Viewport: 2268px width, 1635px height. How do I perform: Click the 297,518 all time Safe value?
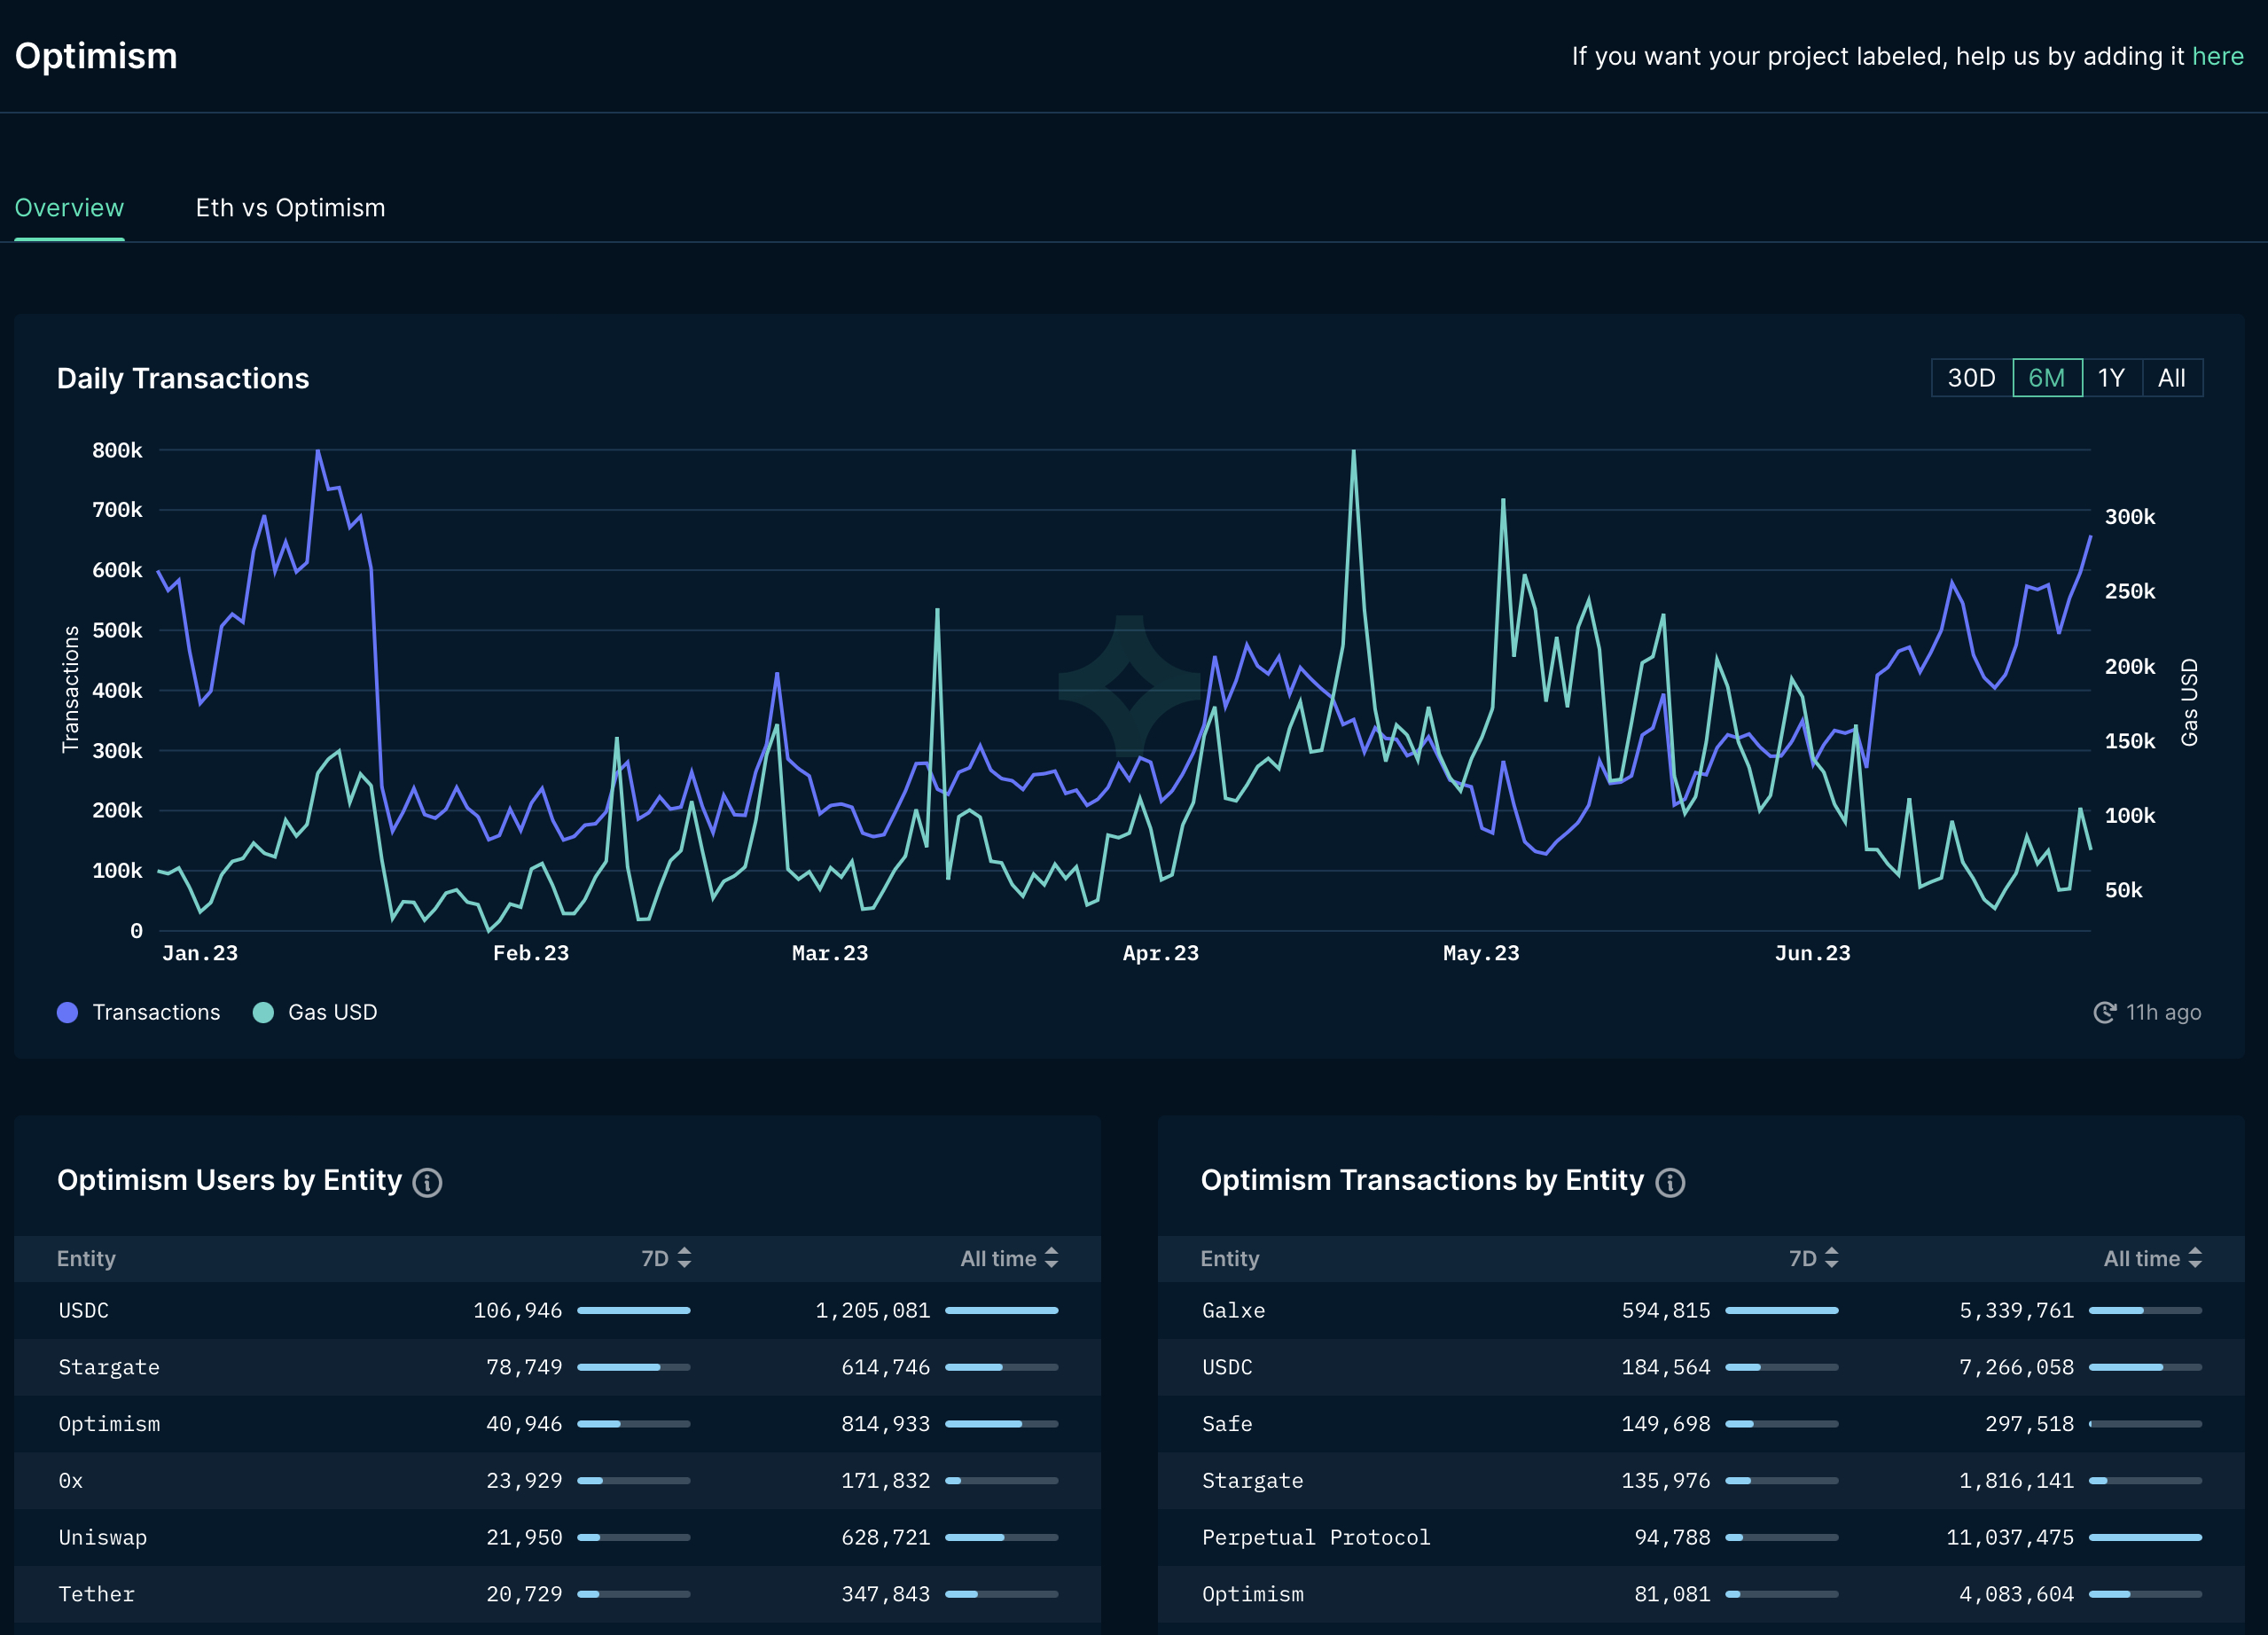[x=2029, y=1424]
